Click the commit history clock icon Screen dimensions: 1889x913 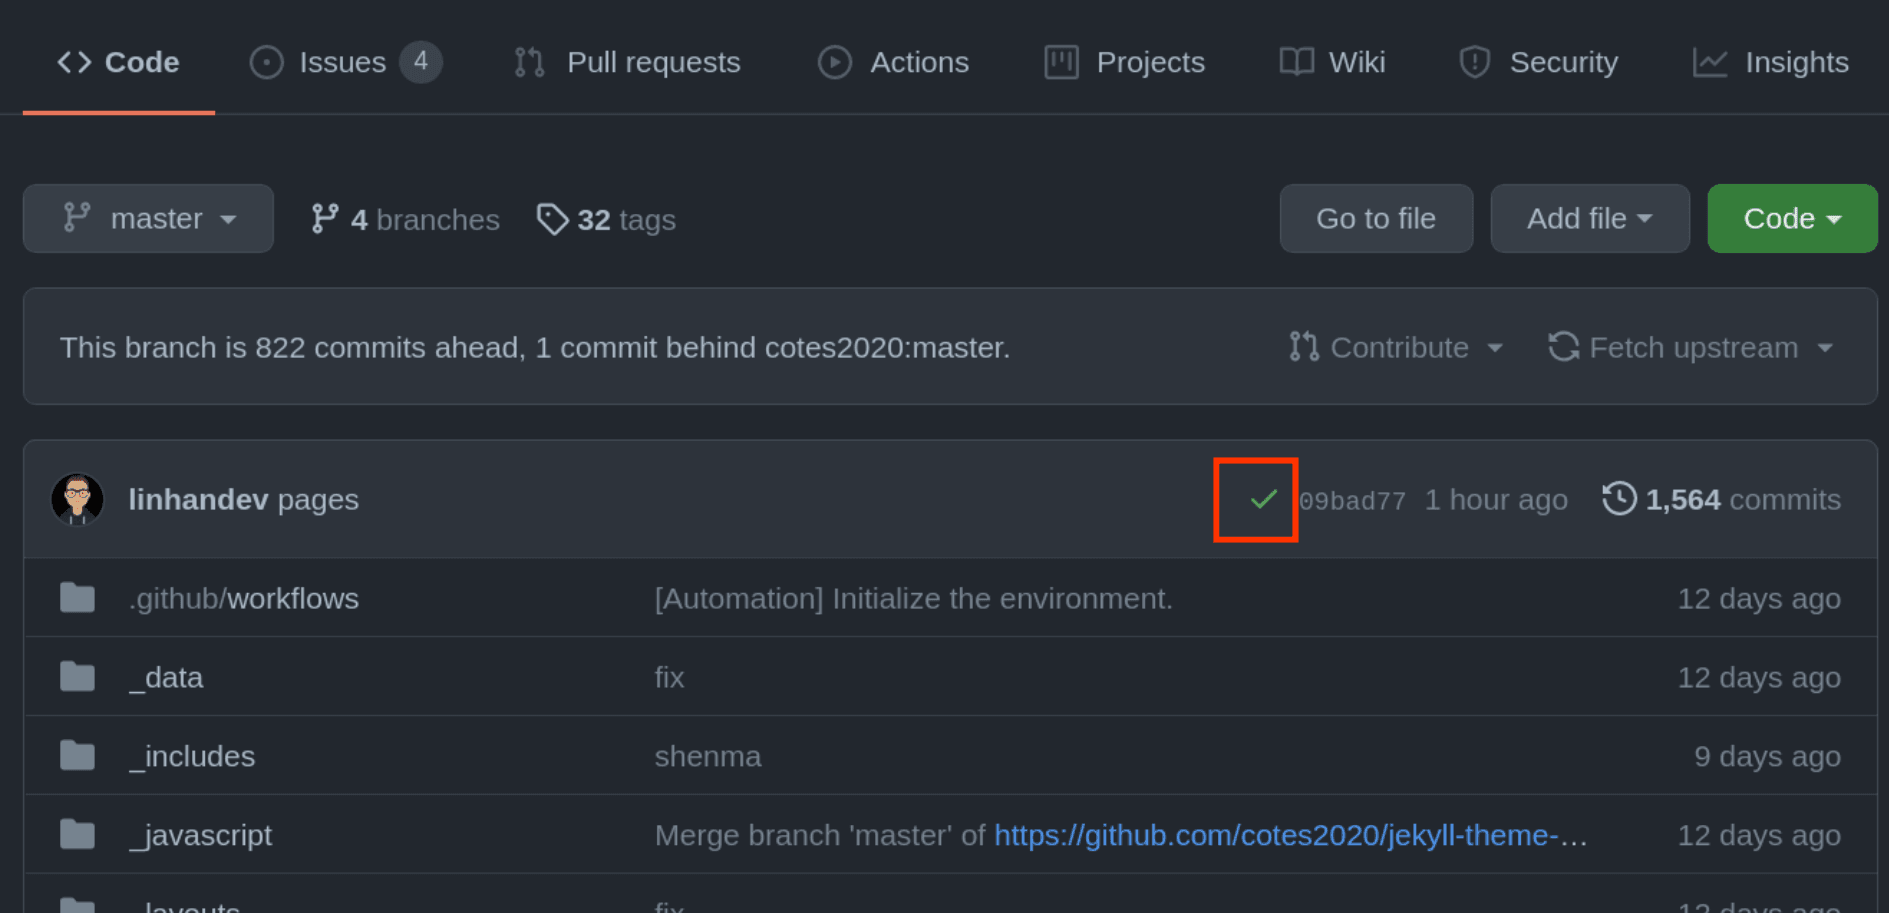click(1619, 499)
